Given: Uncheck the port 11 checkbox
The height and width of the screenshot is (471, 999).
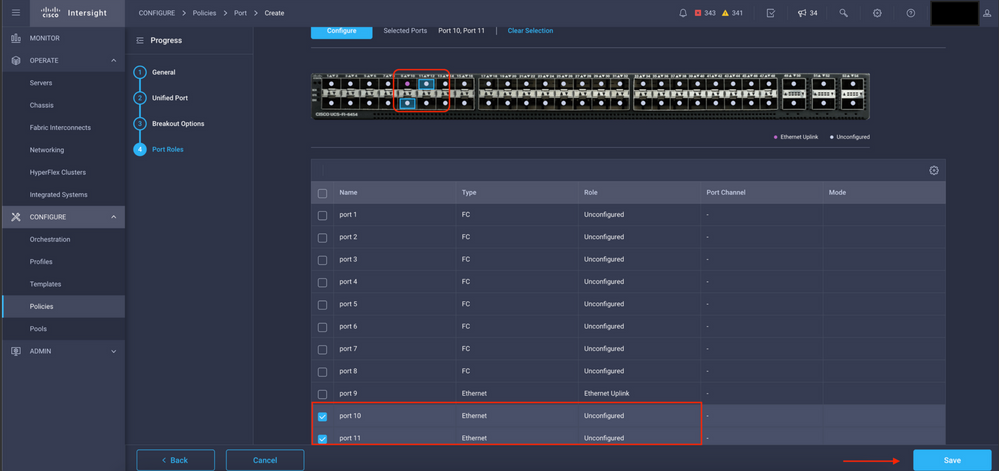Looking at the screenshot, I should (x=322, y=438).
